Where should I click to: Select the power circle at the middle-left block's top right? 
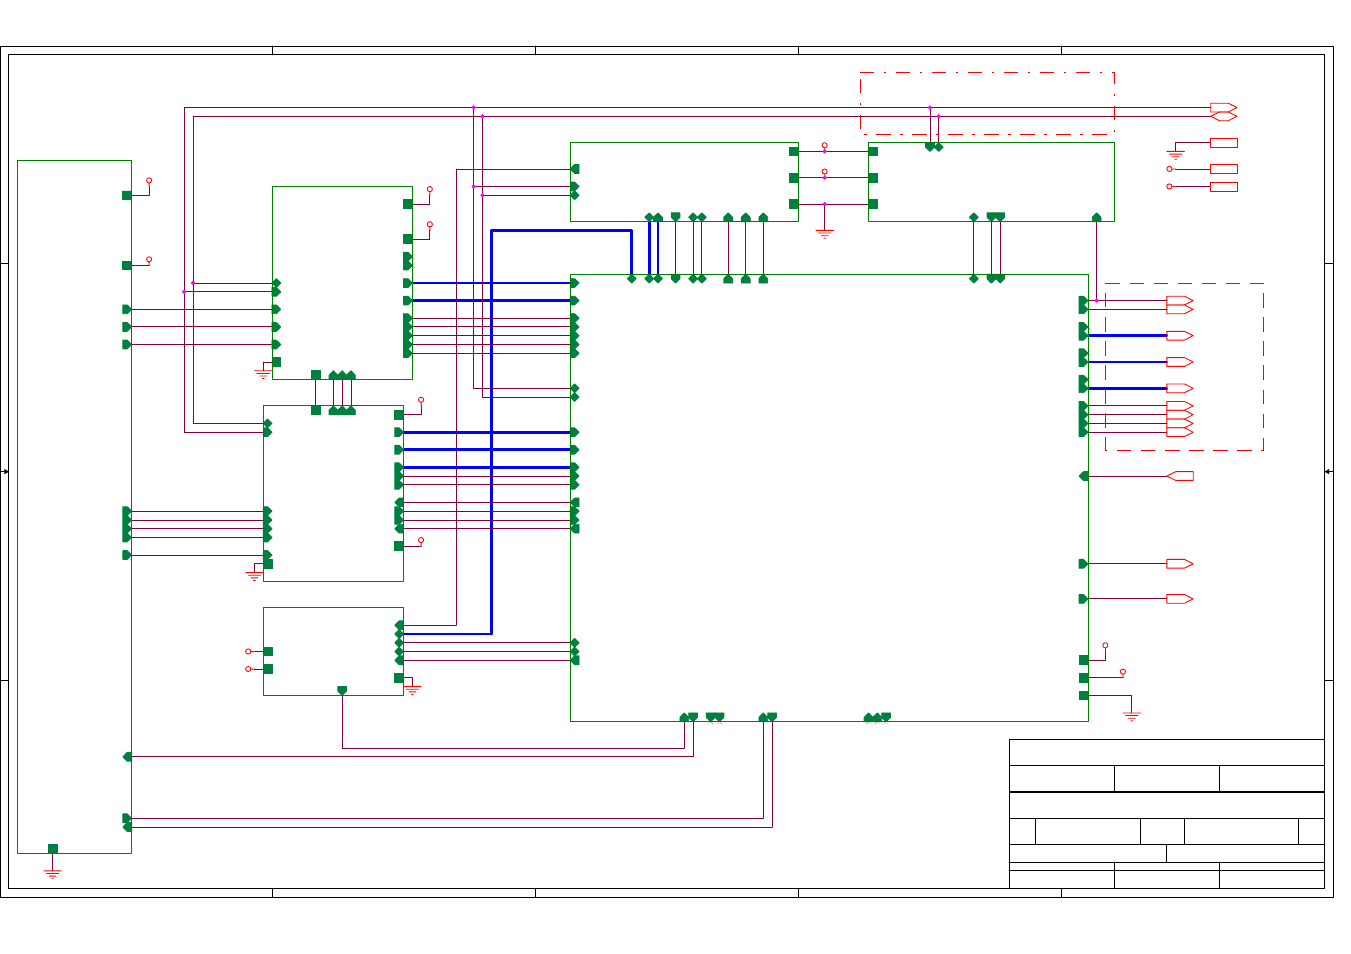click(x=421, y=400)
